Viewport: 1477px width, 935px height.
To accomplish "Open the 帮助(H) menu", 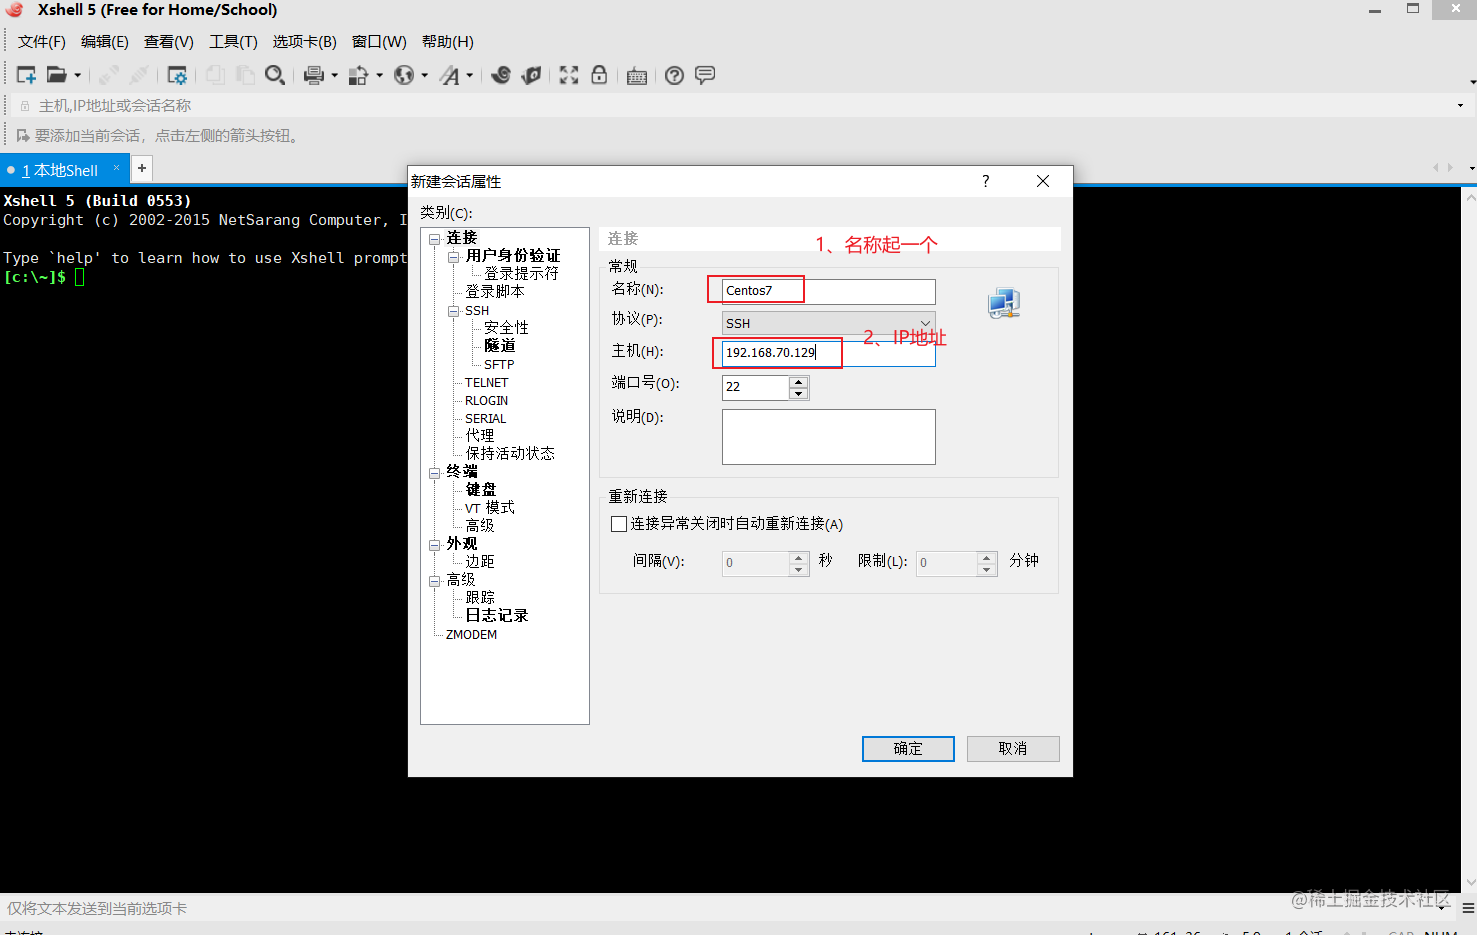I will coord(448,42).
